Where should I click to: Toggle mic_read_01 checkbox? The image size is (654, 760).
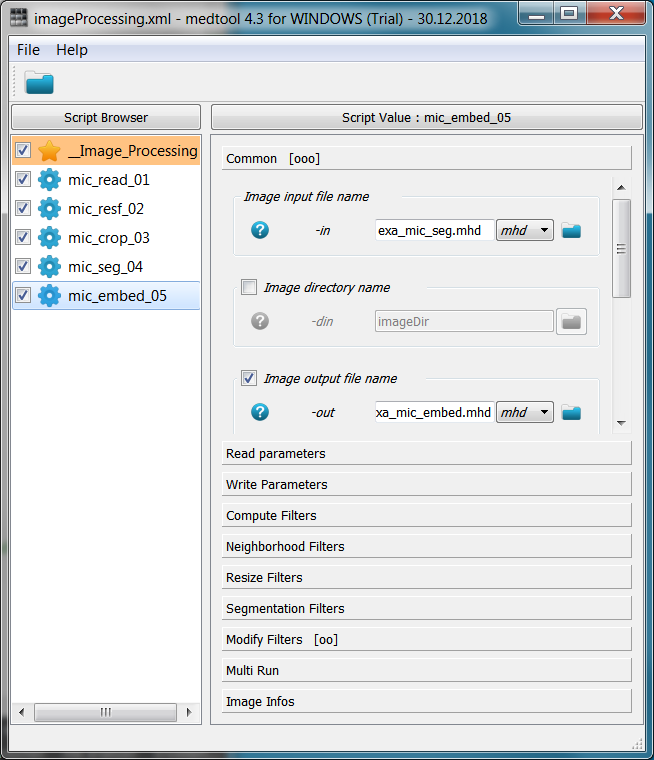pyautogui.click(x=23, y=179)
